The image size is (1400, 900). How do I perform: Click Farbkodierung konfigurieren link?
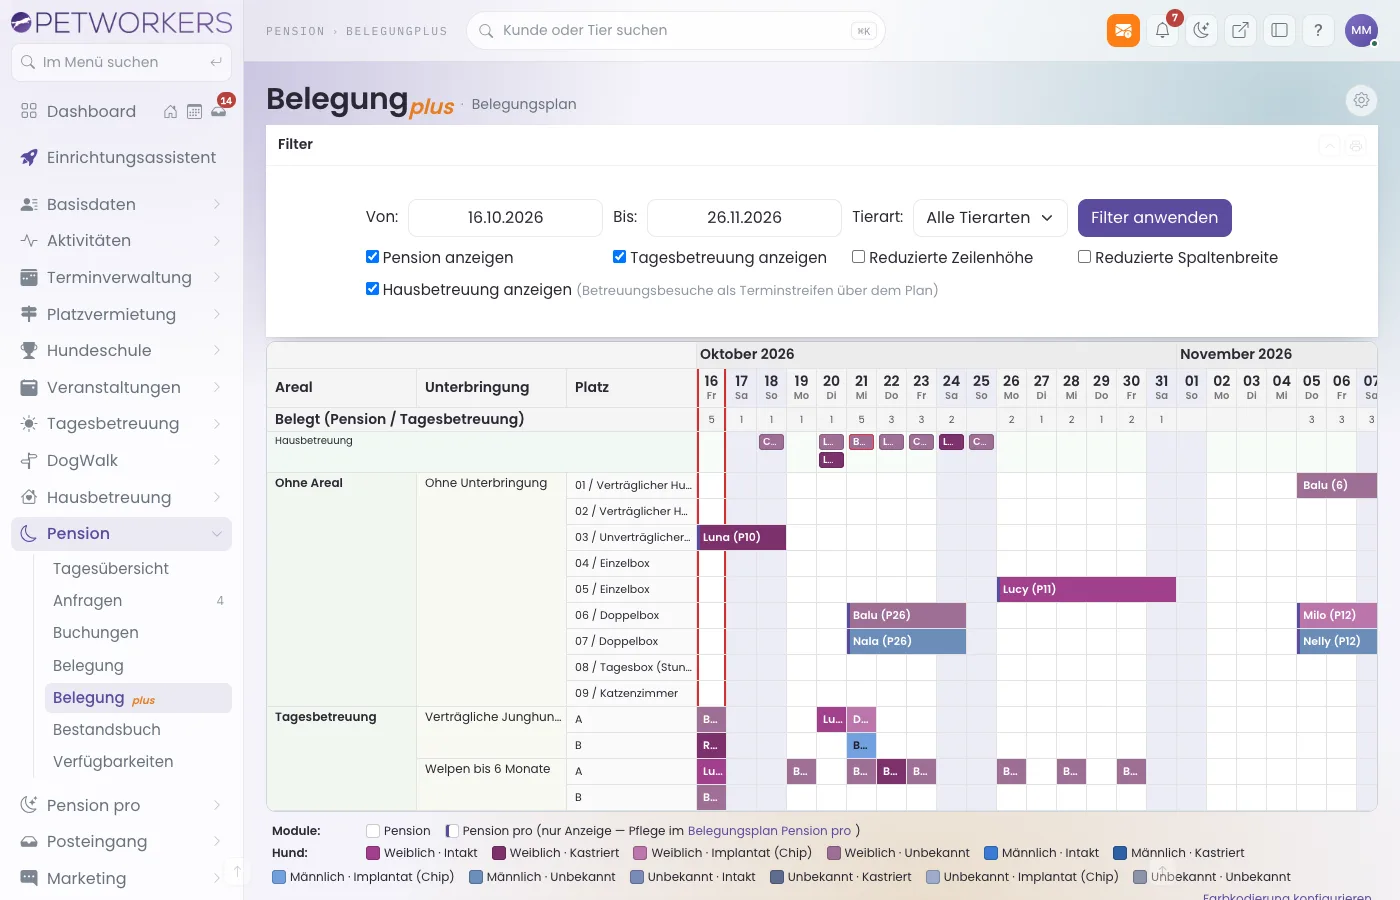click(x=1287, y=896)
